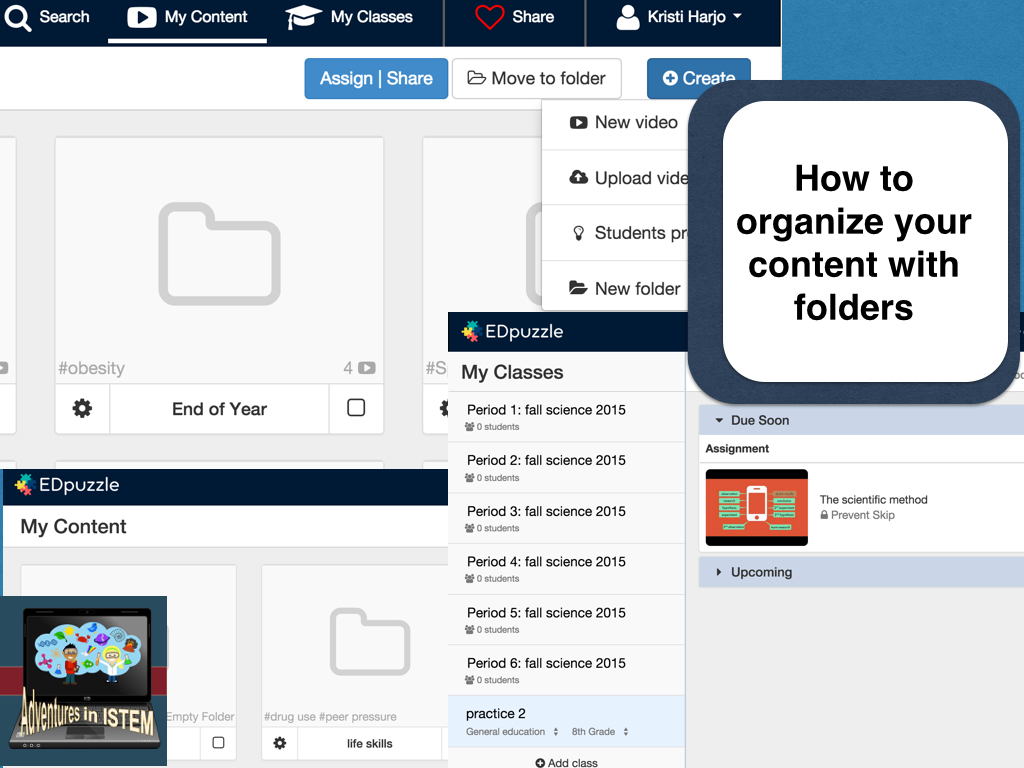Click lightbulb Students project icon
This screenshot has width=1024, height=768.
coord(579,233)
